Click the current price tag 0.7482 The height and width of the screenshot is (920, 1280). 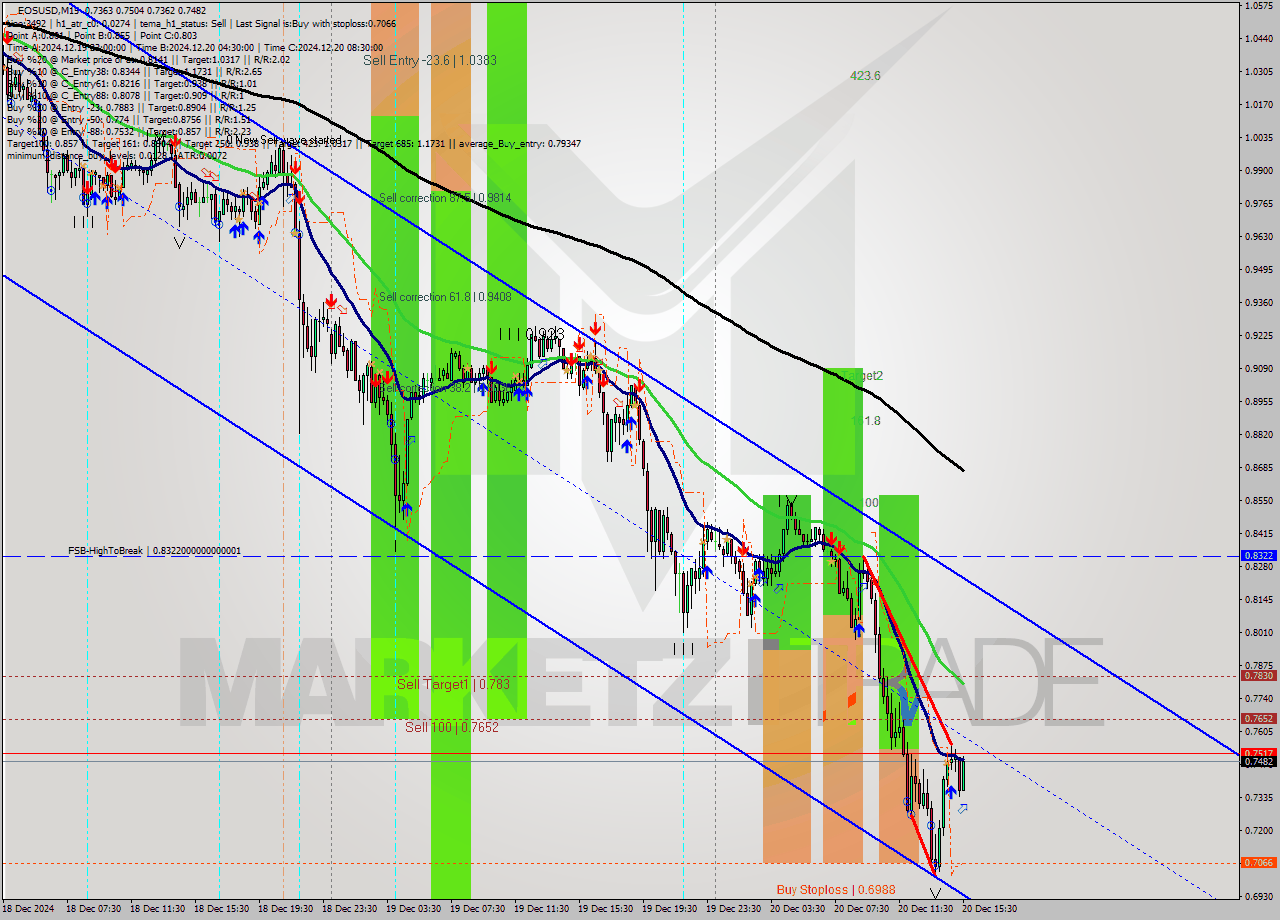[1258, 761]
